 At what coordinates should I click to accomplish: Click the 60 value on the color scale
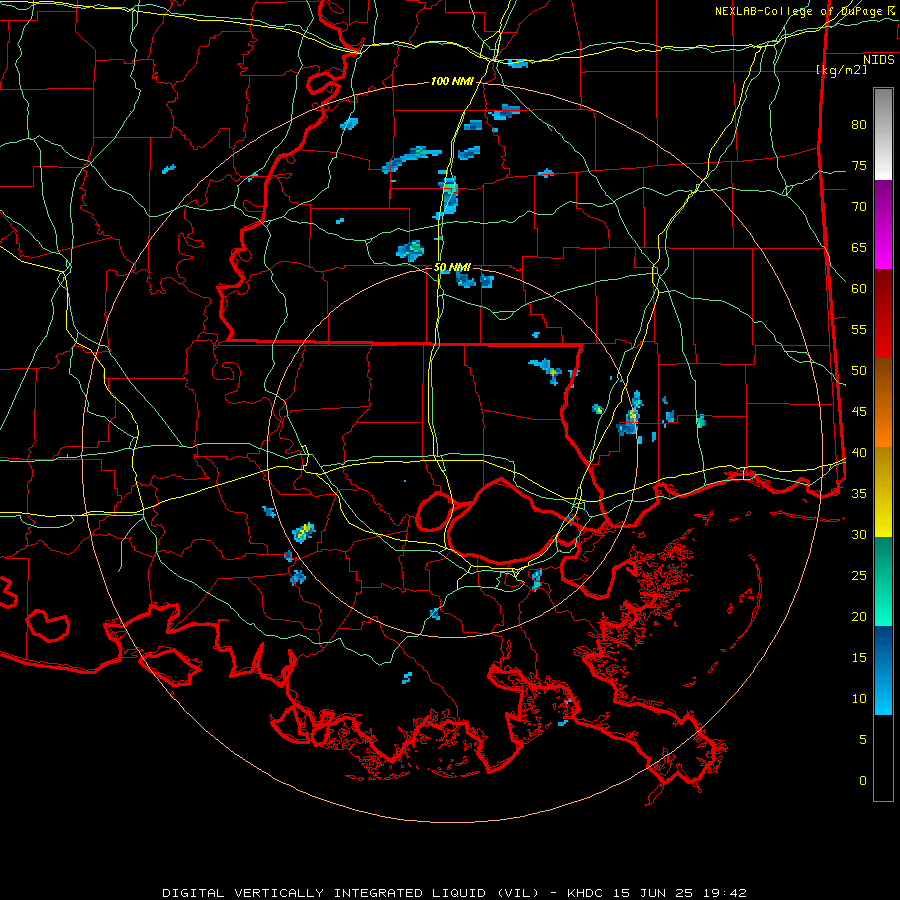pos(859,289)
